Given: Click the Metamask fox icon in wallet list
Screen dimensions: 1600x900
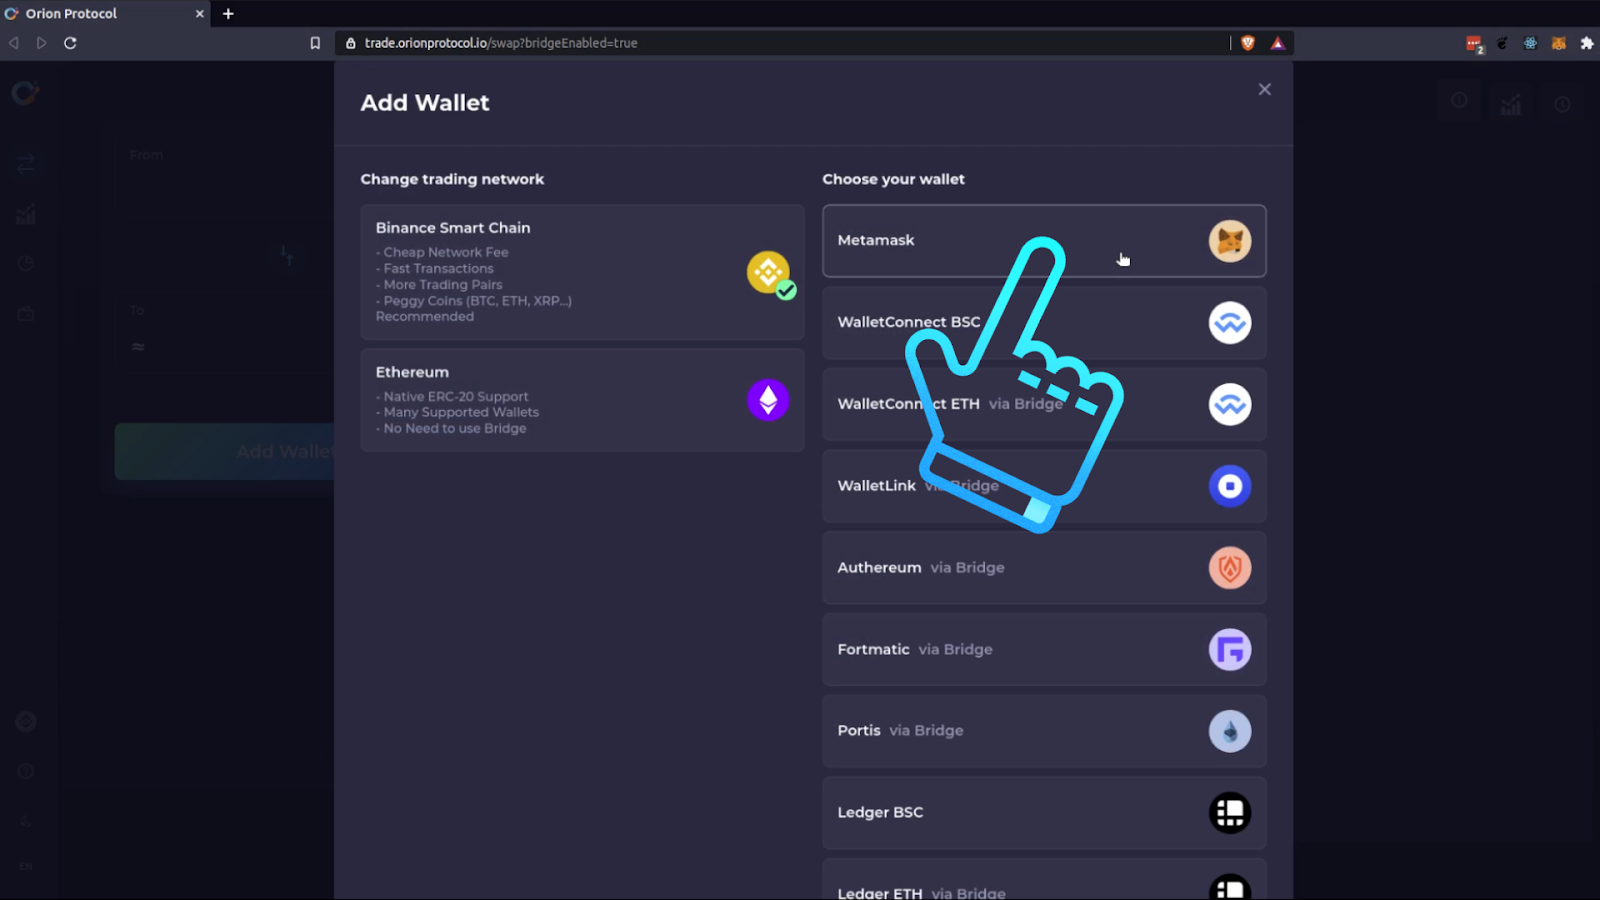Looking at the screenshot, I should tap(1230, 241).
